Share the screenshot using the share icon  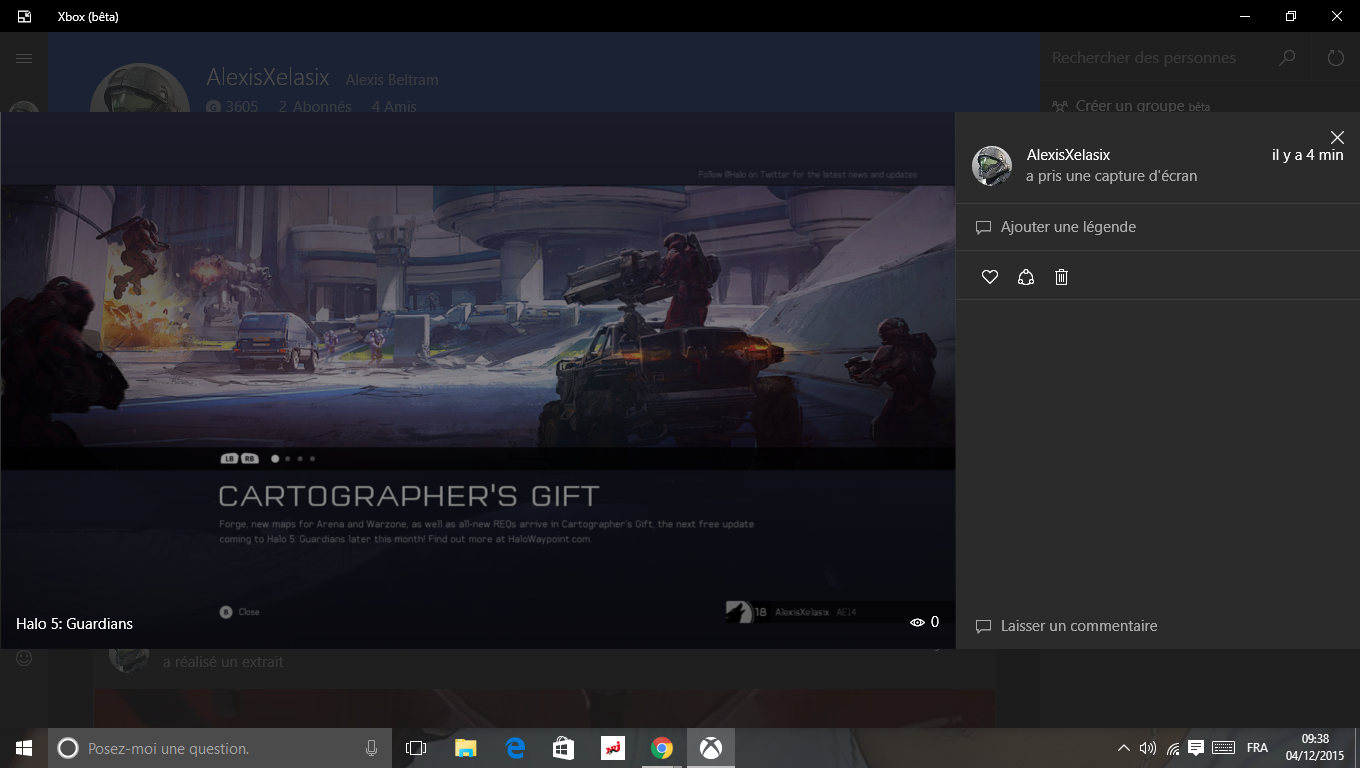[1025, 277]
